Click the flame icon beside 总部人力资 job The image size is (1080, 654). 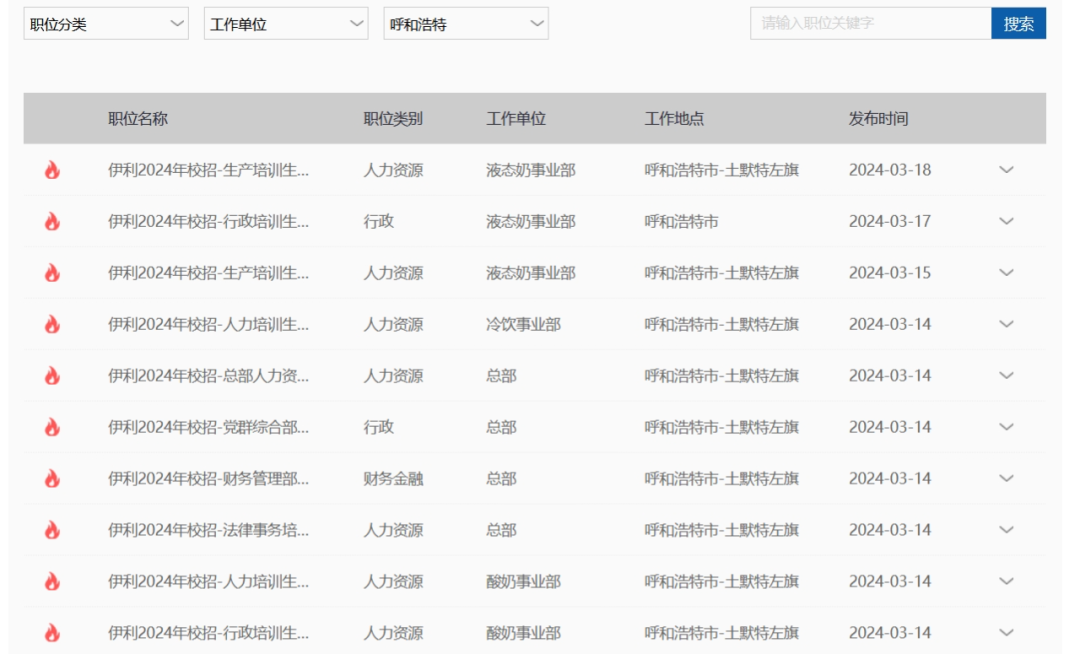tap(52, 376)
